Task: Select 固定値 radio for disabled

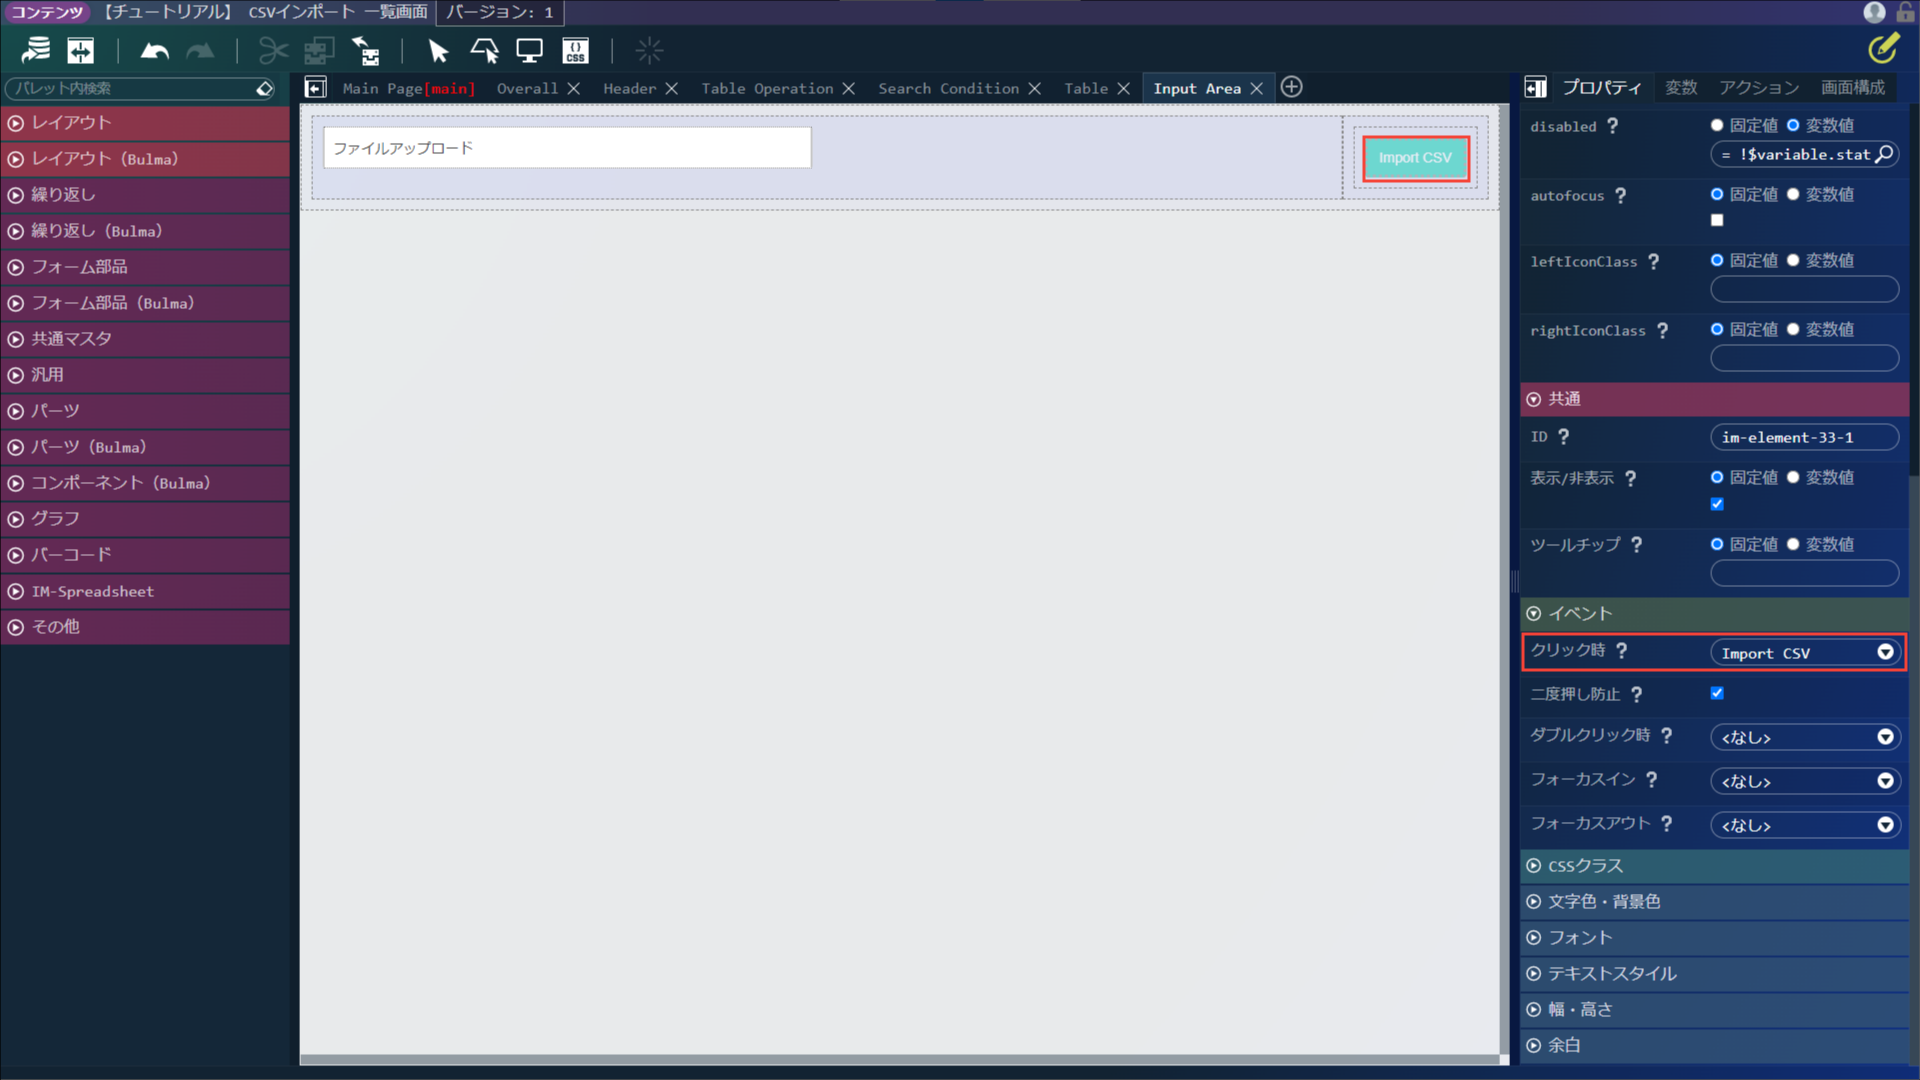Action: (x=1717, y=125)
